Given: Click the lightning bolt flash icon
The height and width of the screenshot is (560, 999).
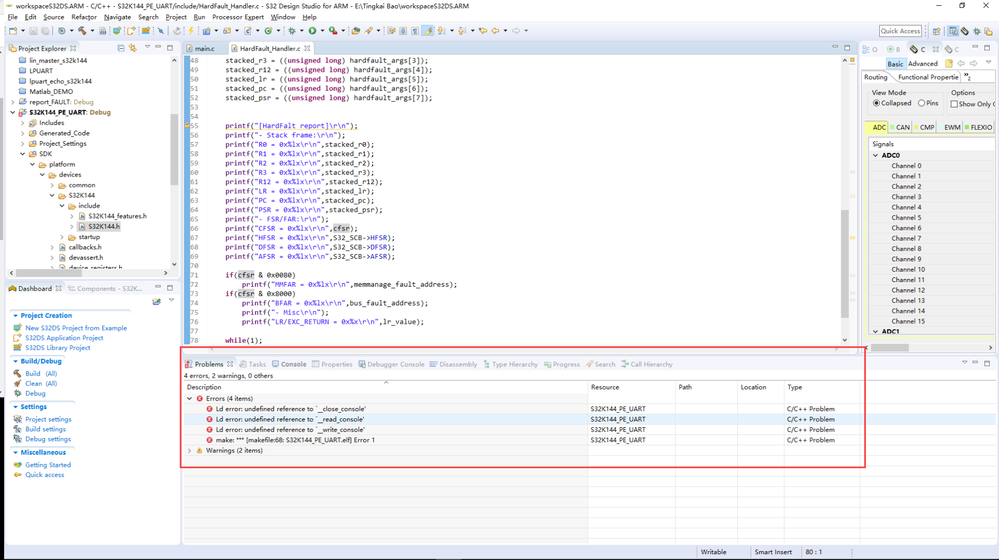Looking at the screenshot, I should pyautogui.click(x=191, y=31).
